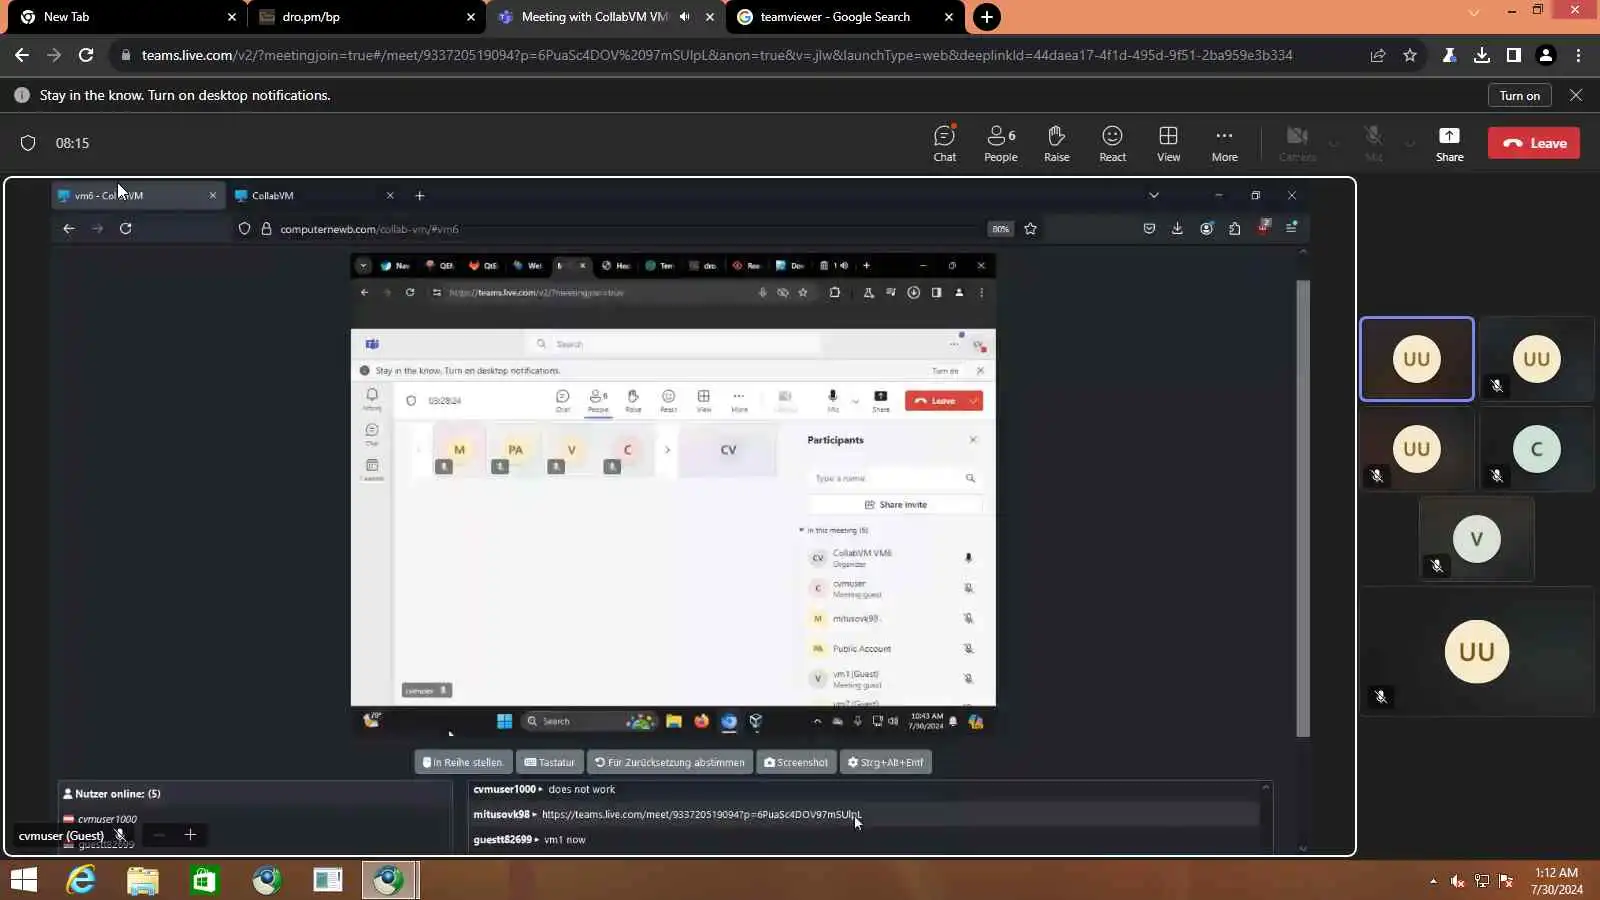Expand the camera options arrow

(x=1334, y=143)
